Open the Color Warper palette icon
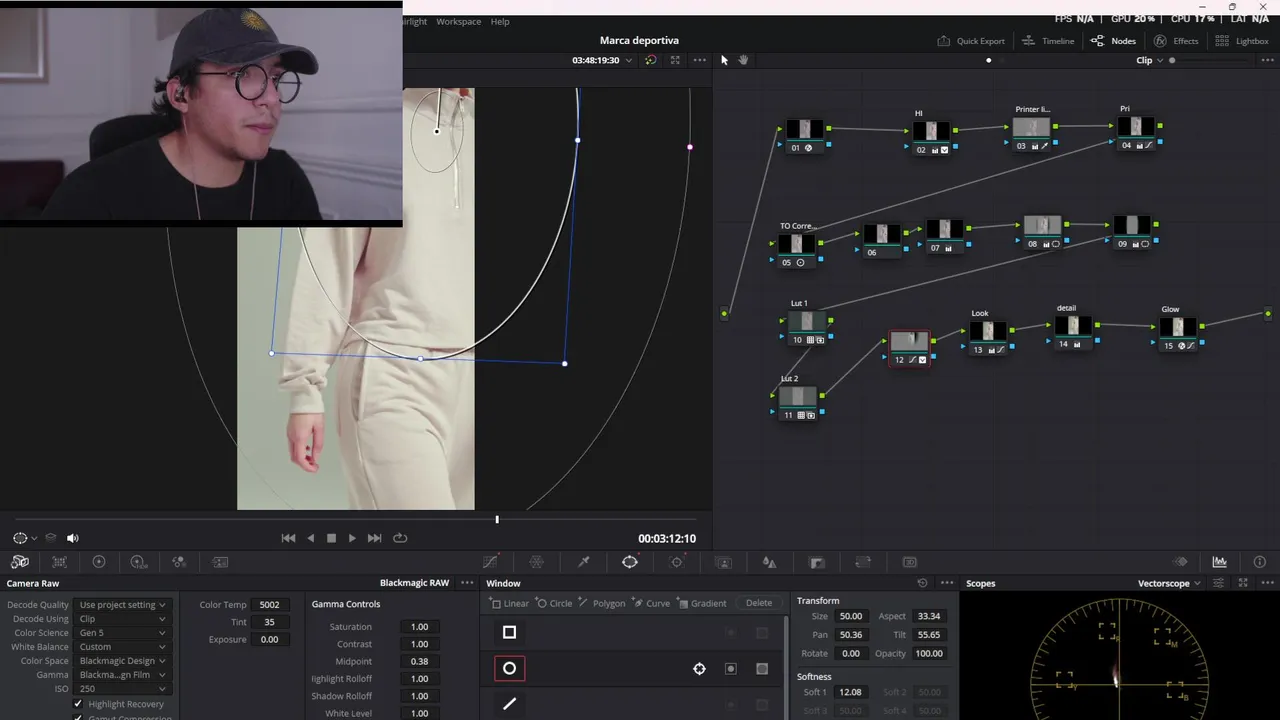The image size is (1280, 720). (x=537, y=562)
